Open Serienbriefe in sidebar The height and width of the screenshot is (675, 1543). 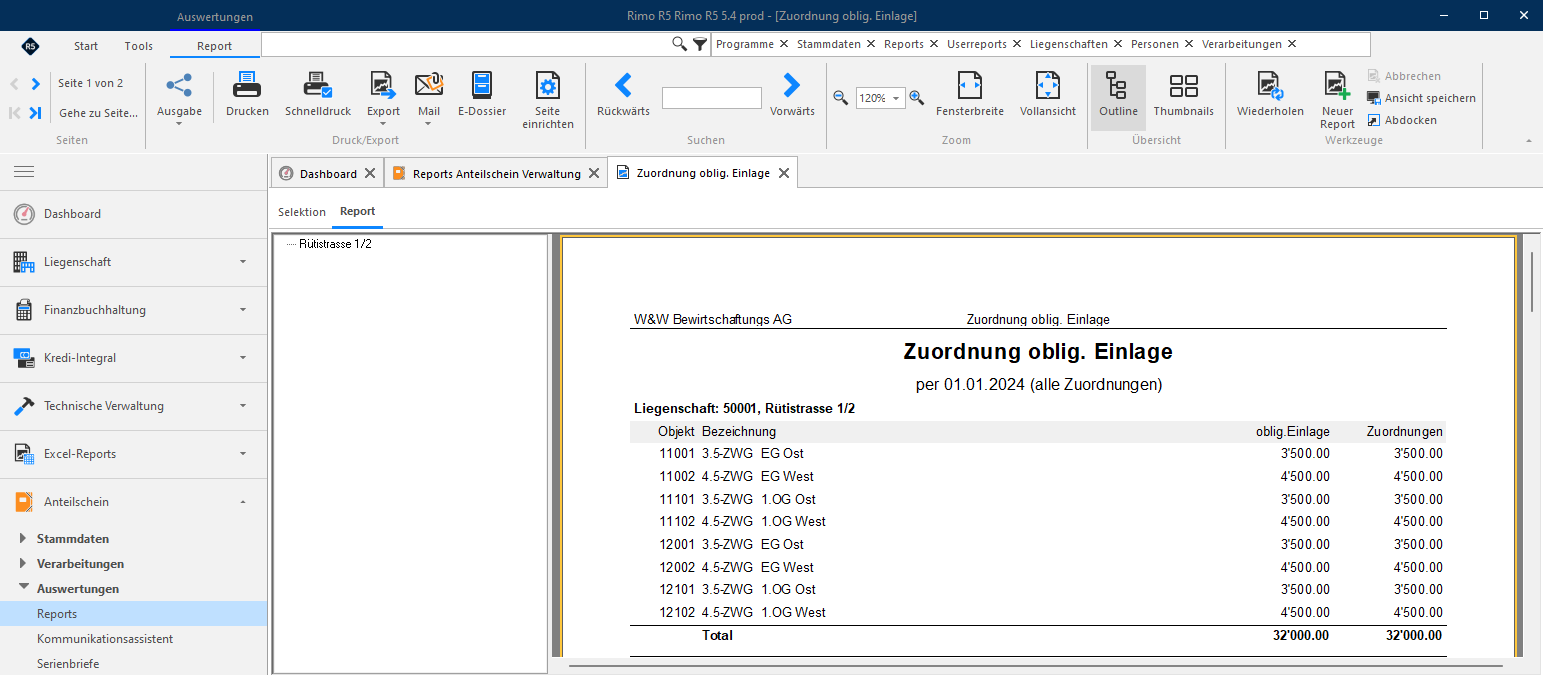click(x=68, y=664)
